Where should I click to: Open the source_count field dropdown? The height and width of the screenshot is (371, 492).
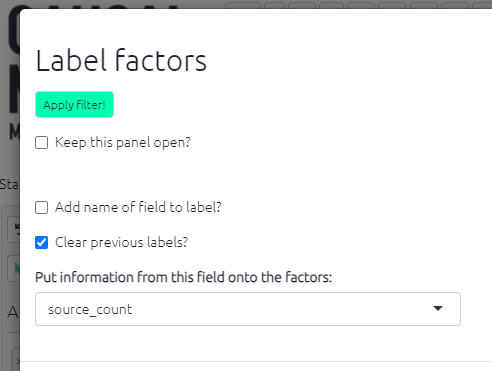pyautogui.click(x=248, y=309)
